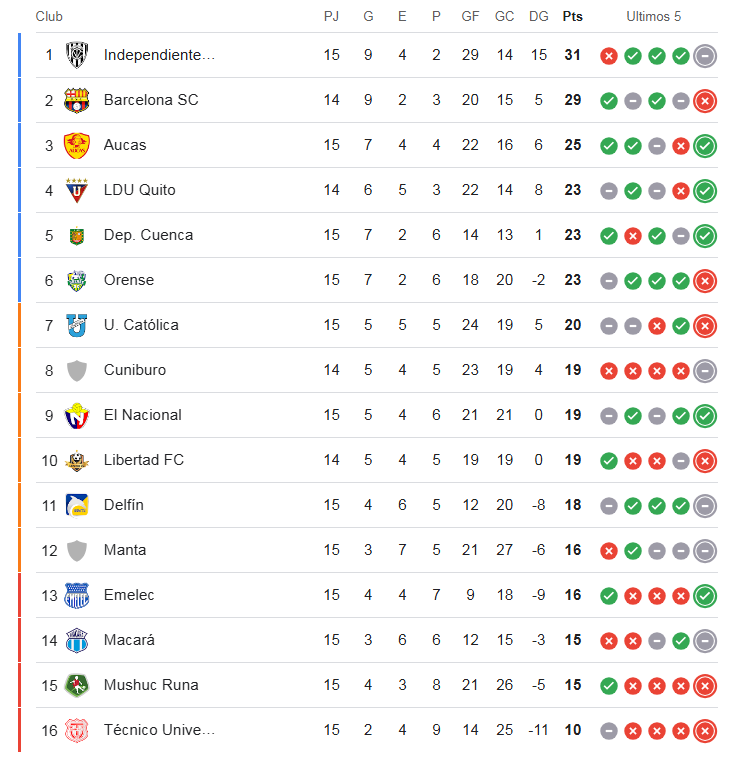Click the Delfín dolphin logo
This screenshot has width=737, height=762.
click(x=77, y=505)
